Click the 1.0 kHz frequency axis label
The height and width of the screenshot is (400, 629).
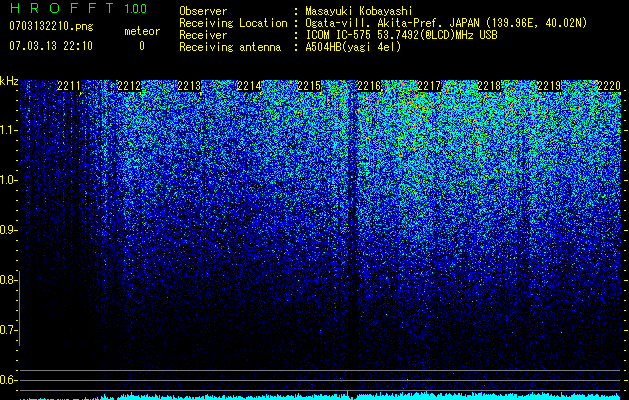pyautogui.click(x=7, y=180)
